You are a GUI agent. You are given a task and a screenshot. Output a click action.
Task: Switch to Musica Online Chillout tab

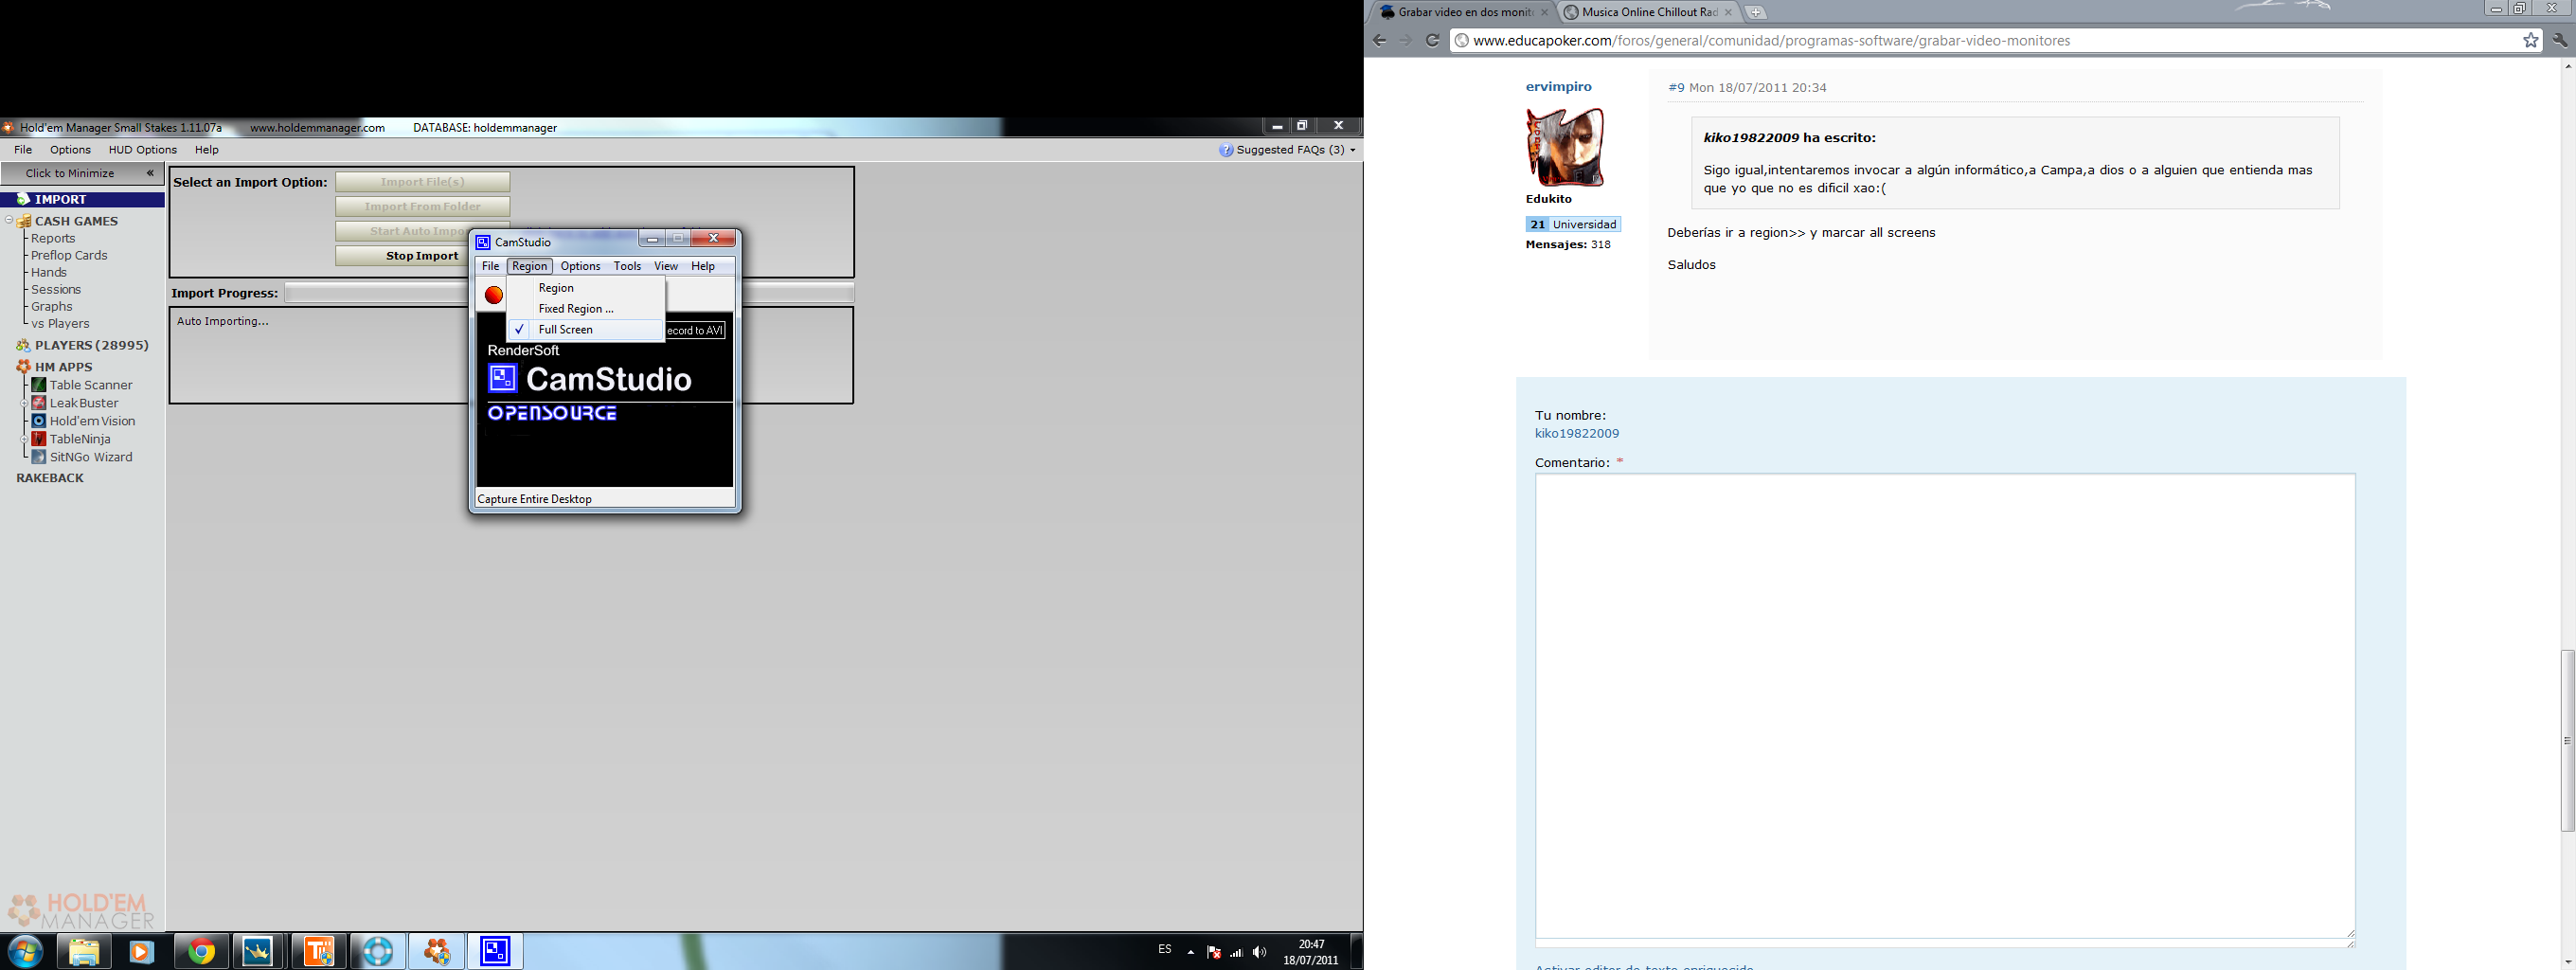[1649, 12]
